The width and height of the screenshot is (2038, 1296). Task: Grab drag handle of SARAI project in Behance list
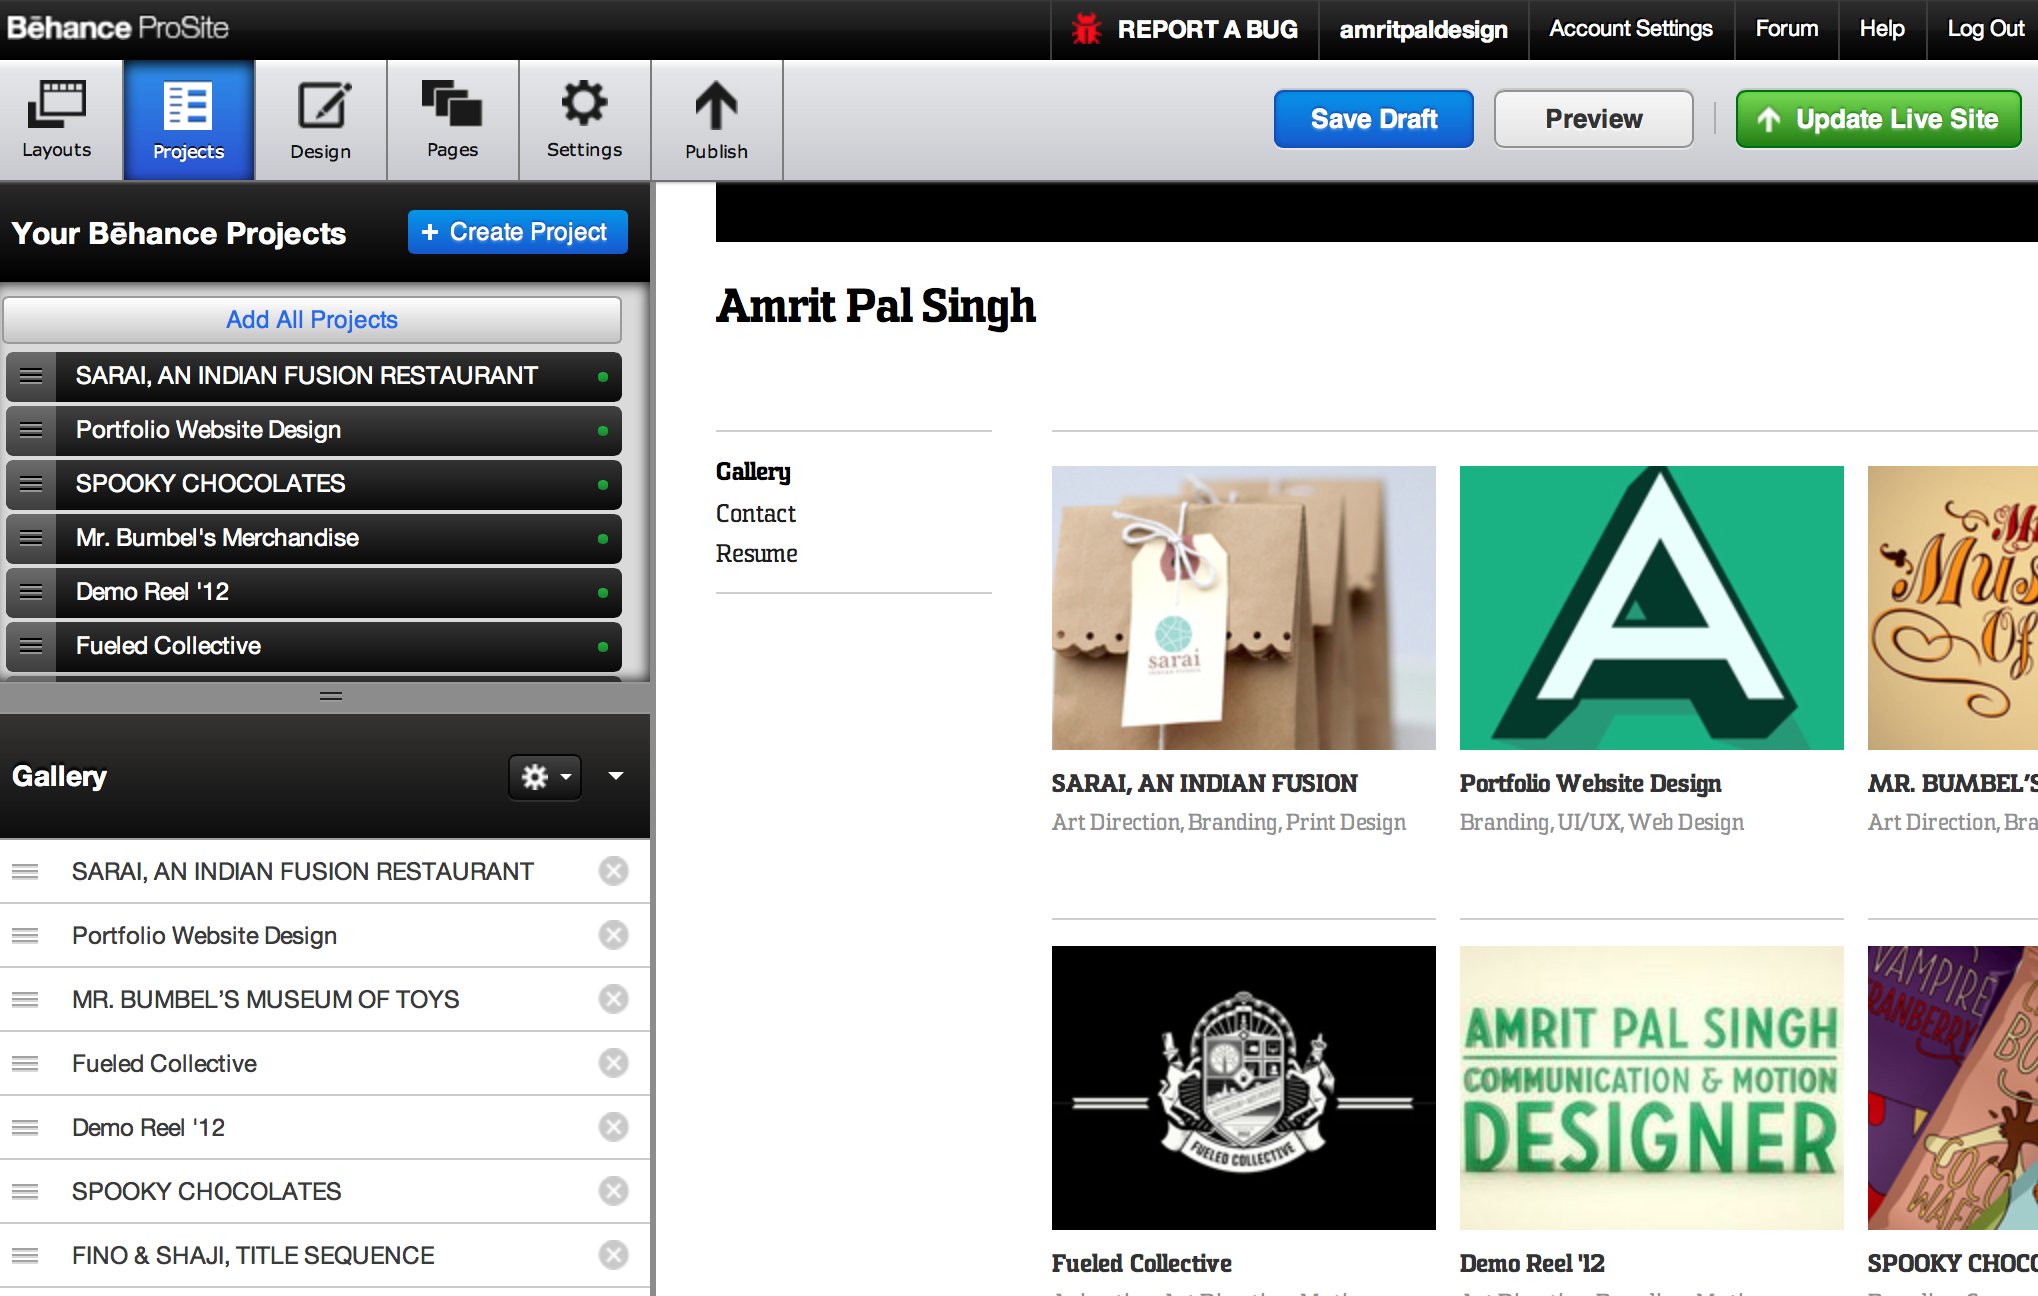click(31, 376)
